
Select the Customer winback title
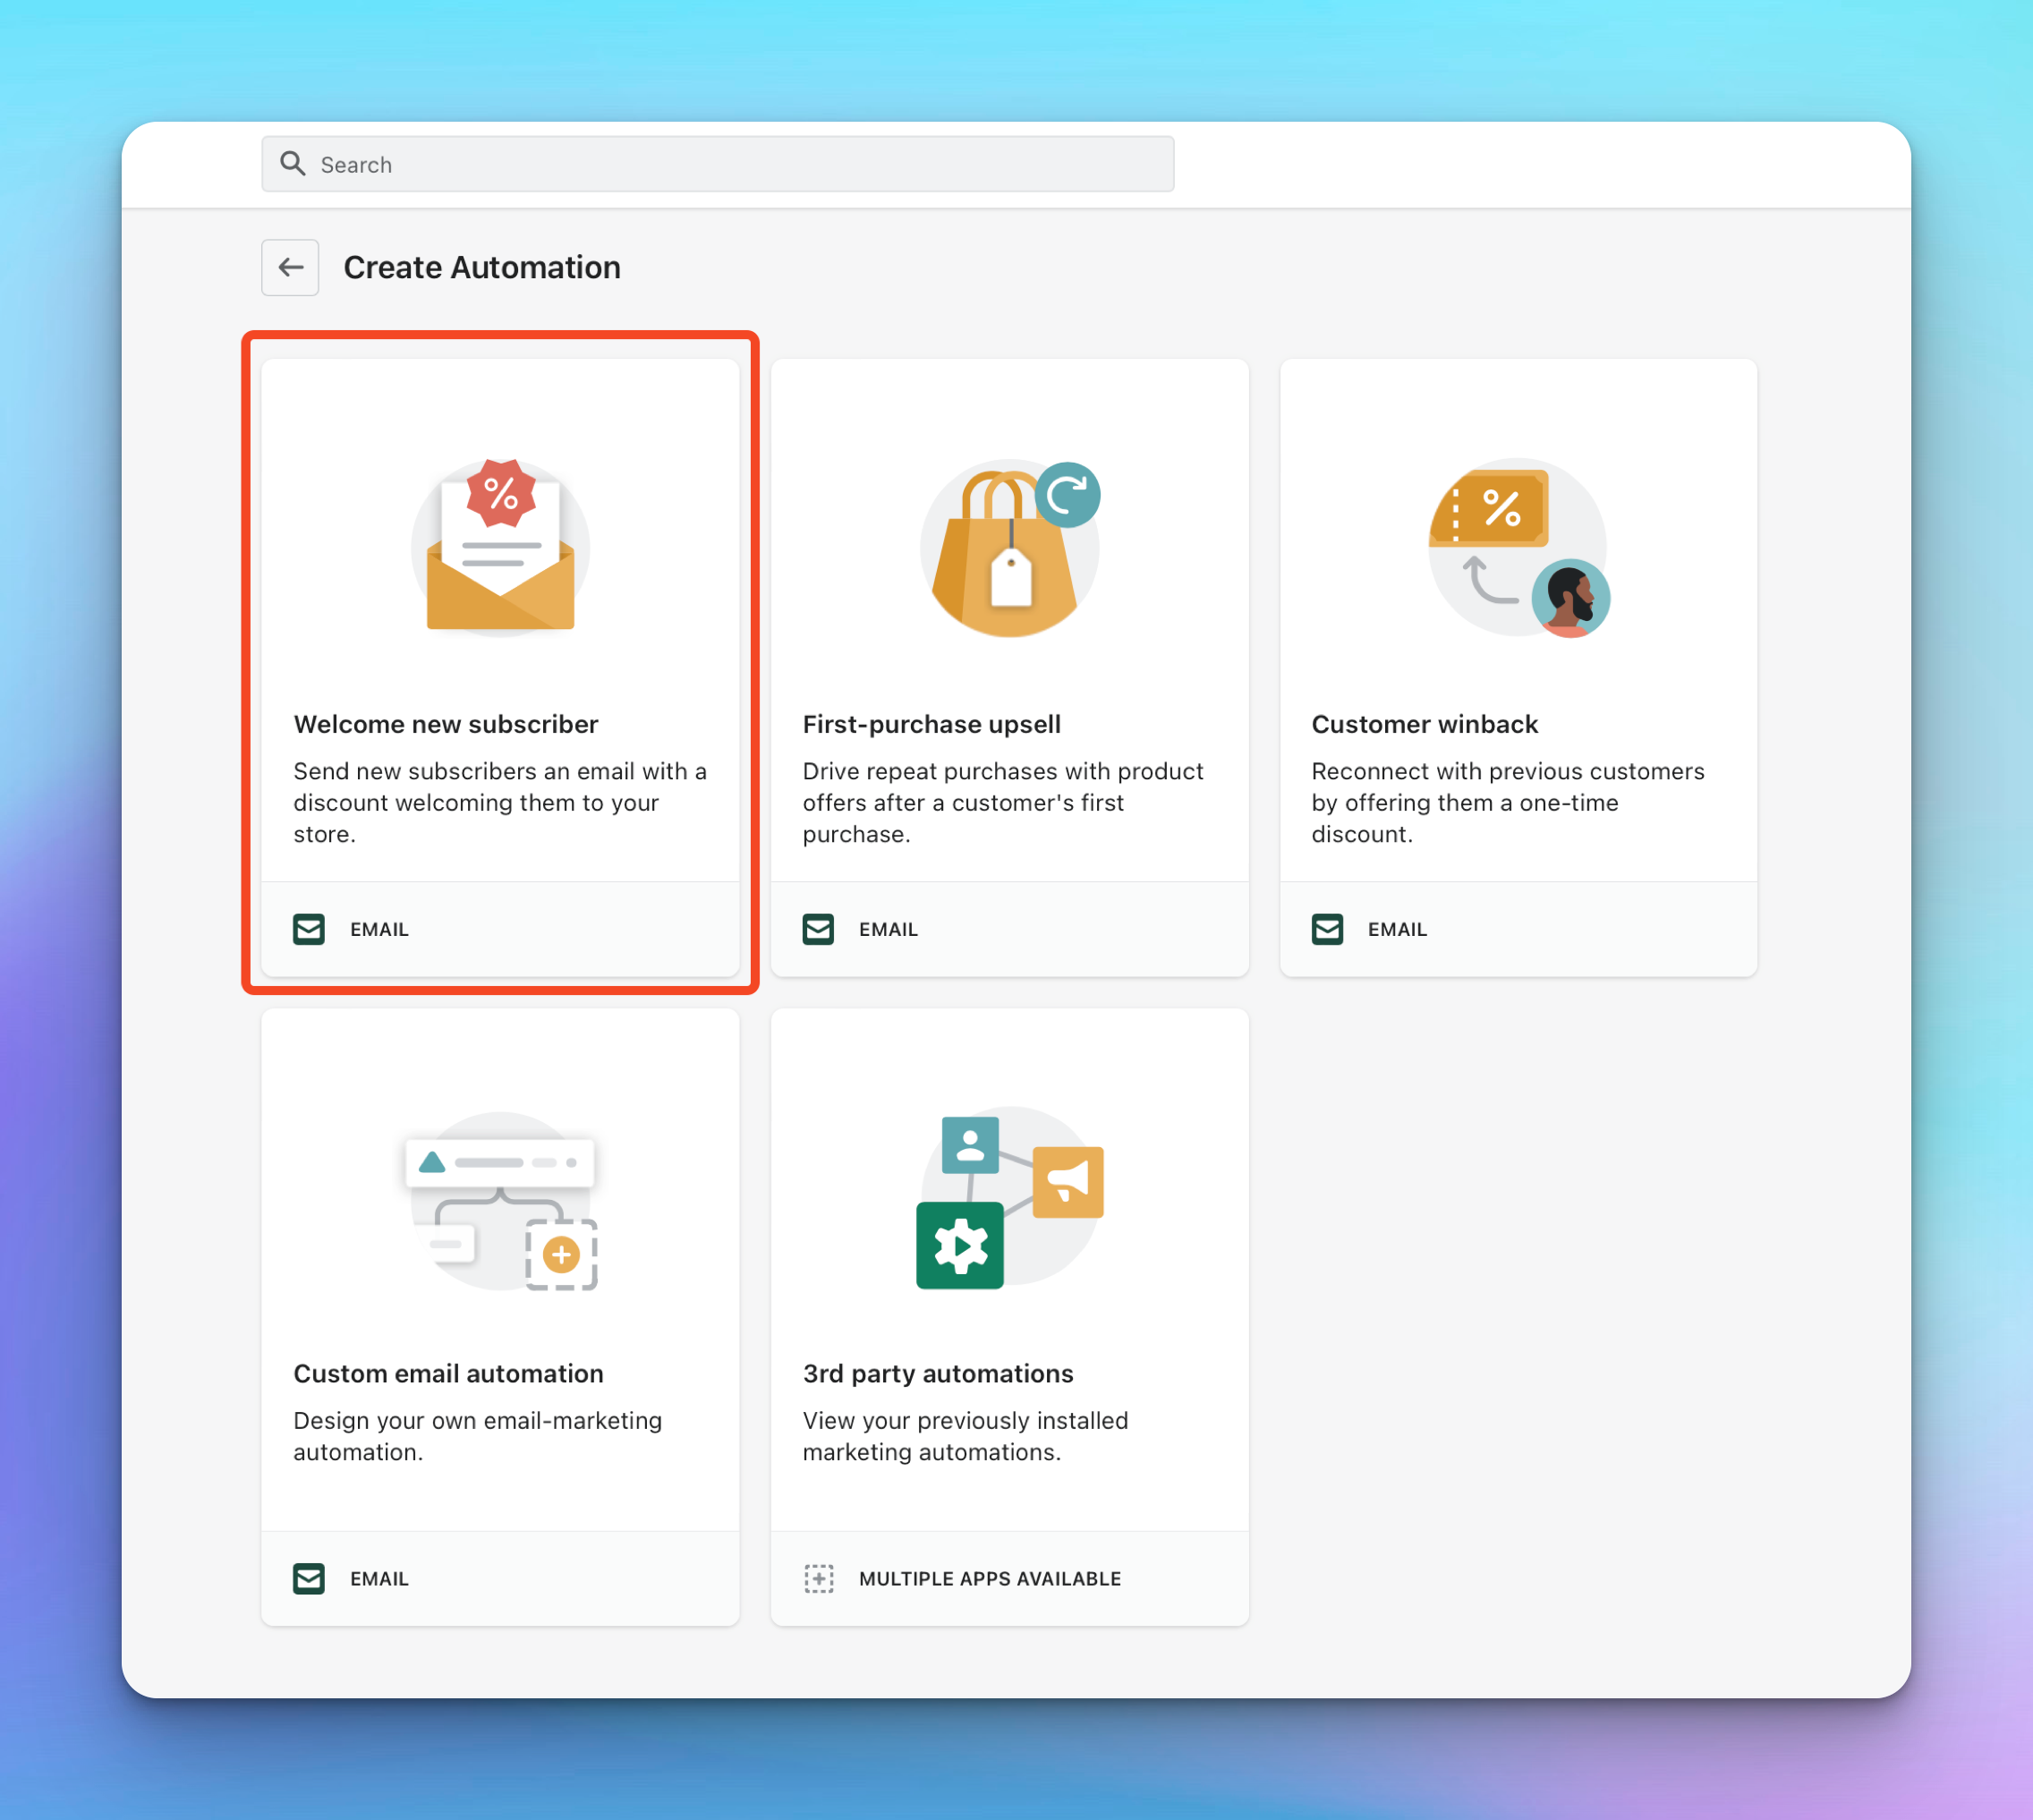(1424, 724)
